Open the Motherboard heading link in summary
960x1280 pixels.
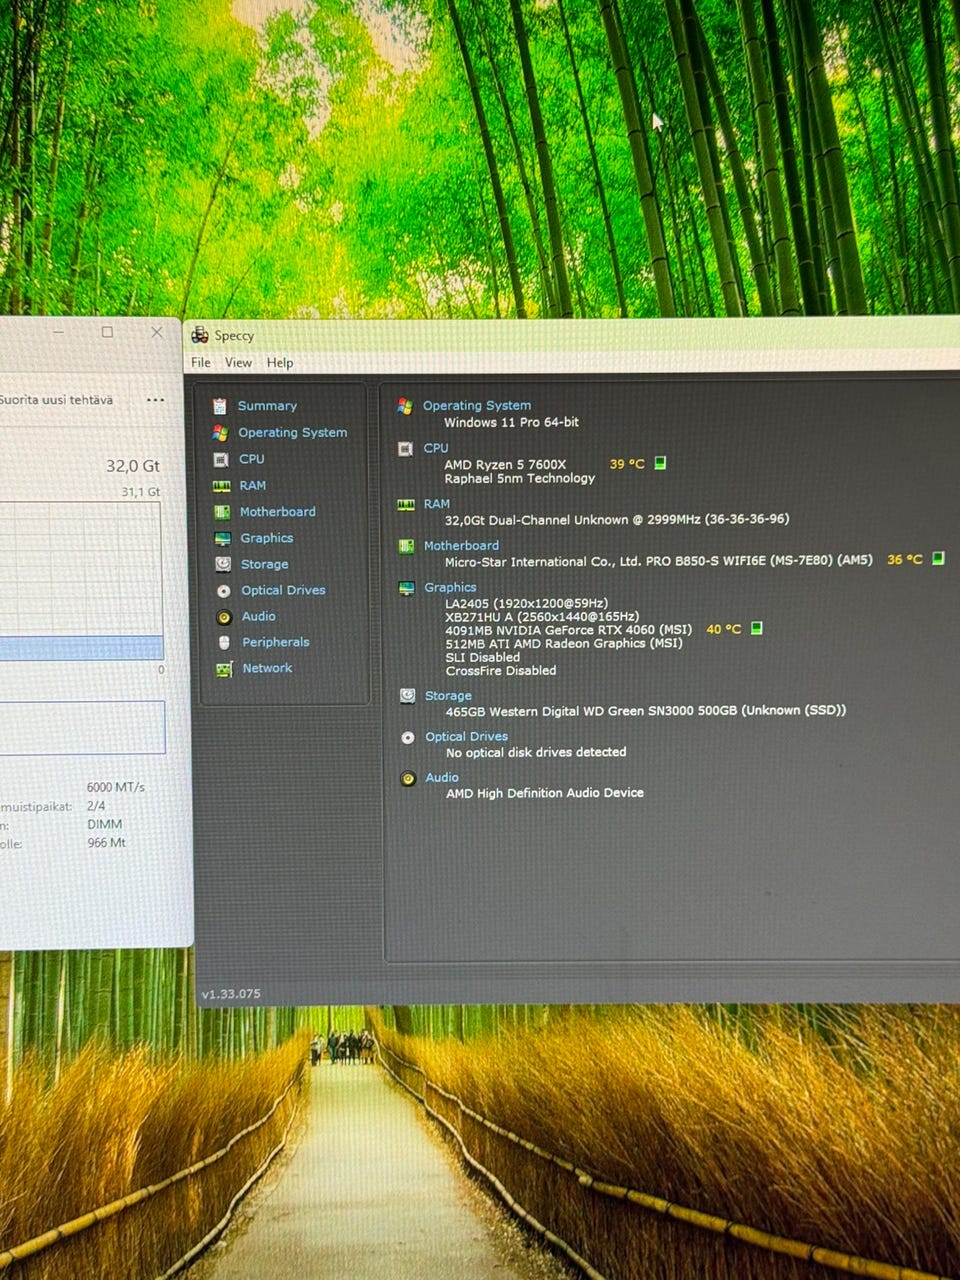pyautogui.click(x=461, y=546)
